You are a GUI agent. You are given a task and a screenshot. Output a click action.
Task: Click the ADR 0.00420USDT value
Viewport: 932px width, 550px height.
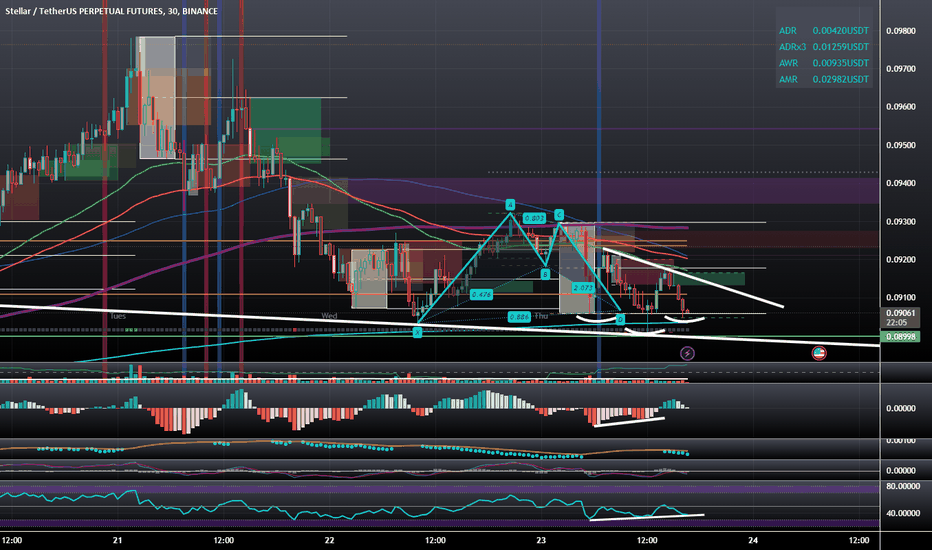pyautogui.click(x=840, y=30)
